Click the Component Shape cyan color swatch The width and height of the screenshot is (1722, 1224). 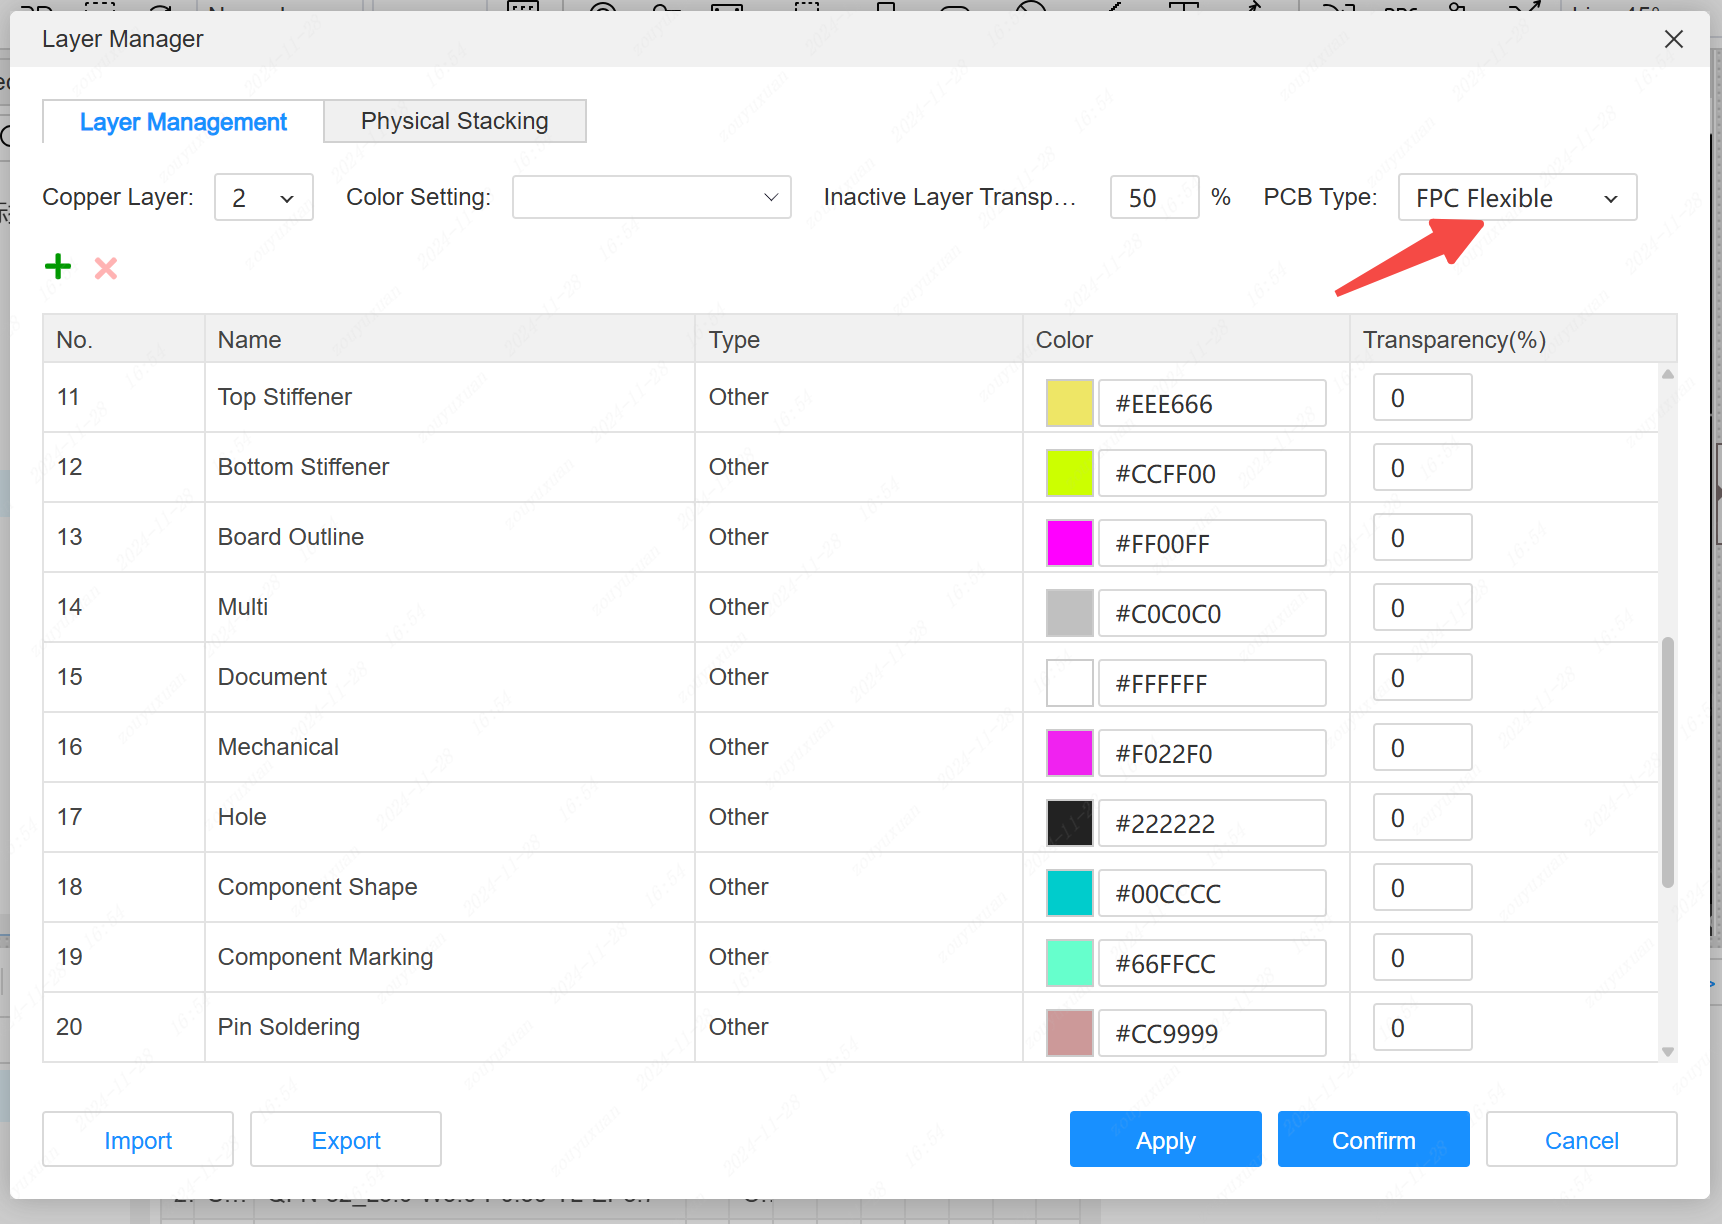pos(1069,894)
